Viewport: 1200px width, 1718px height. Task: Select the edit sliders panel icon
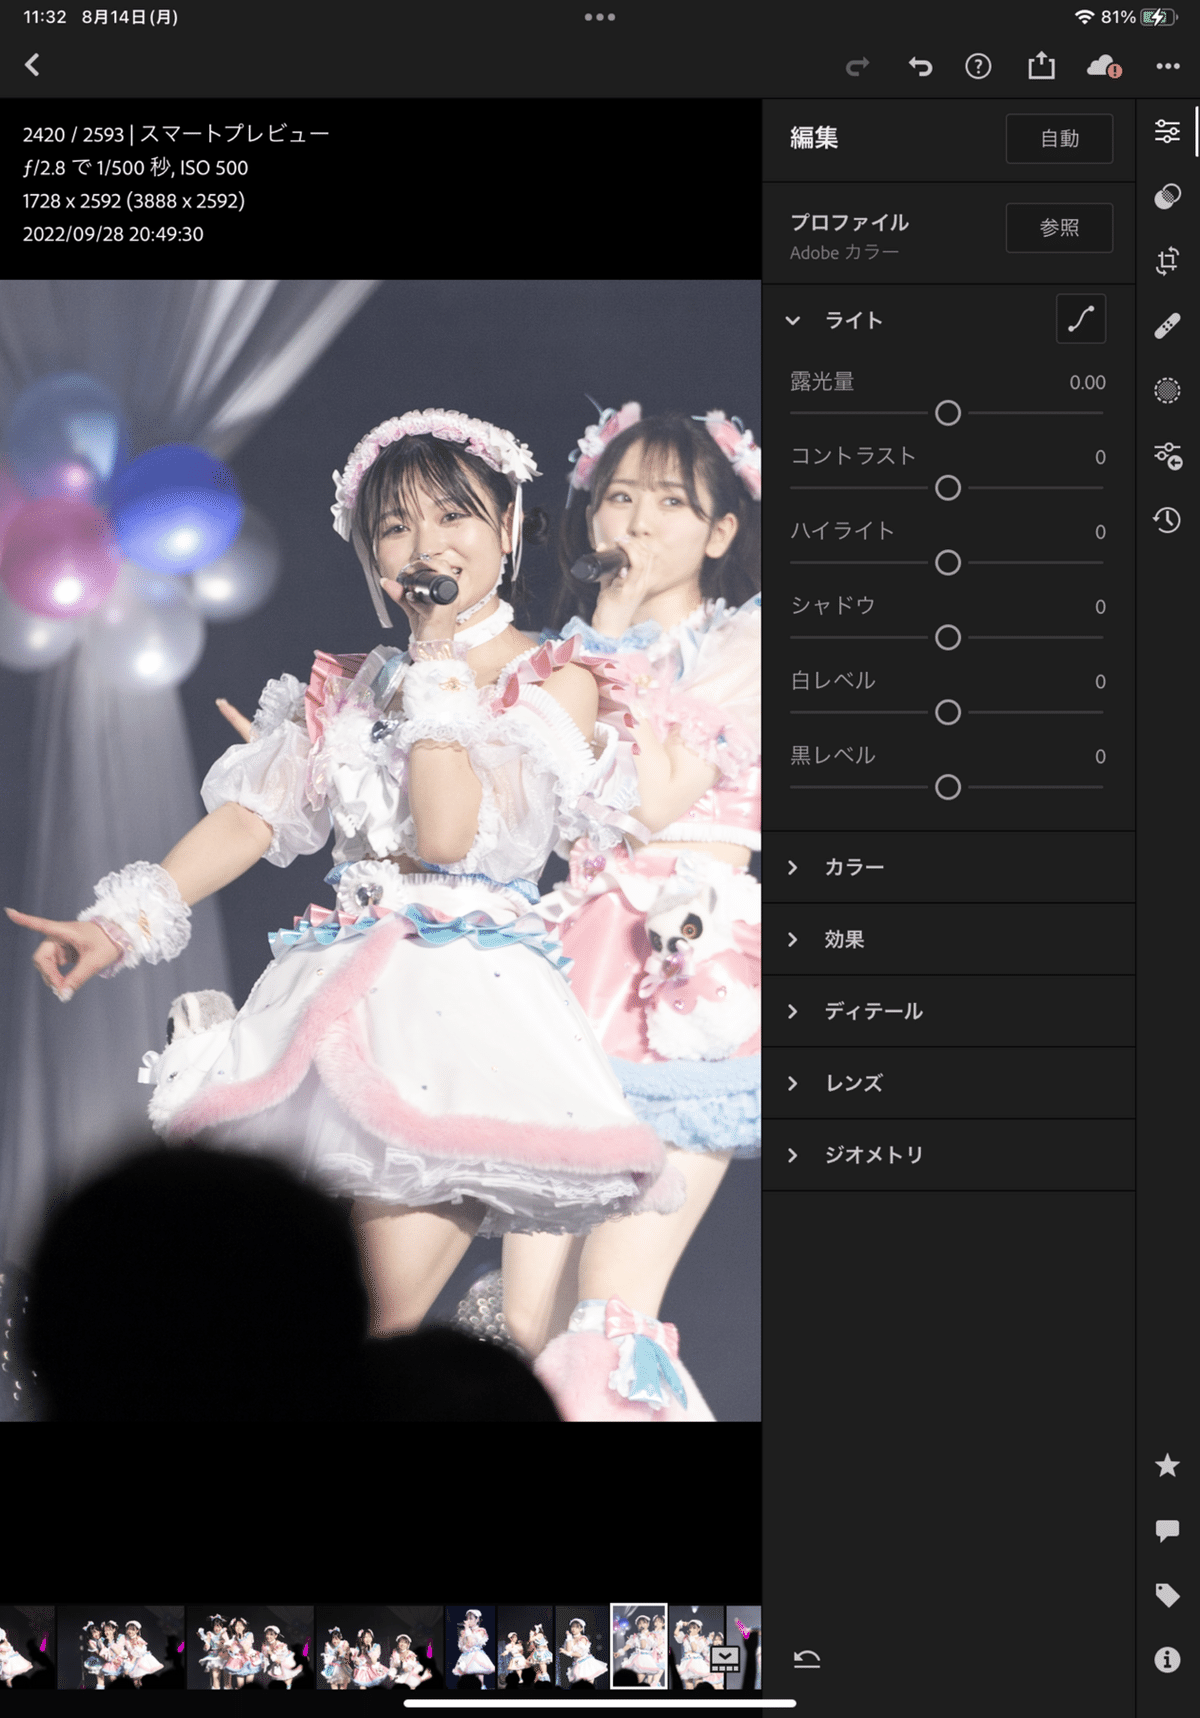click(1167, 131)
